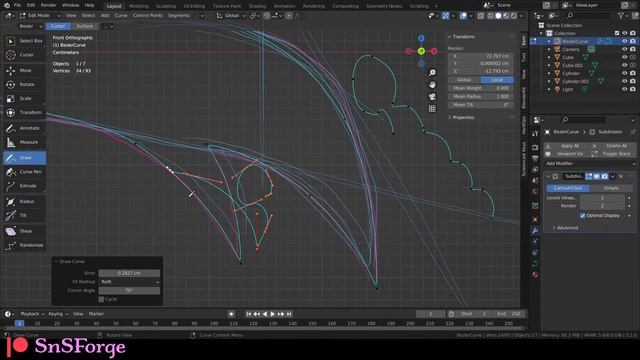
Task: Open the Edit Mode dropdown
Action: click(x=40, y=16)
